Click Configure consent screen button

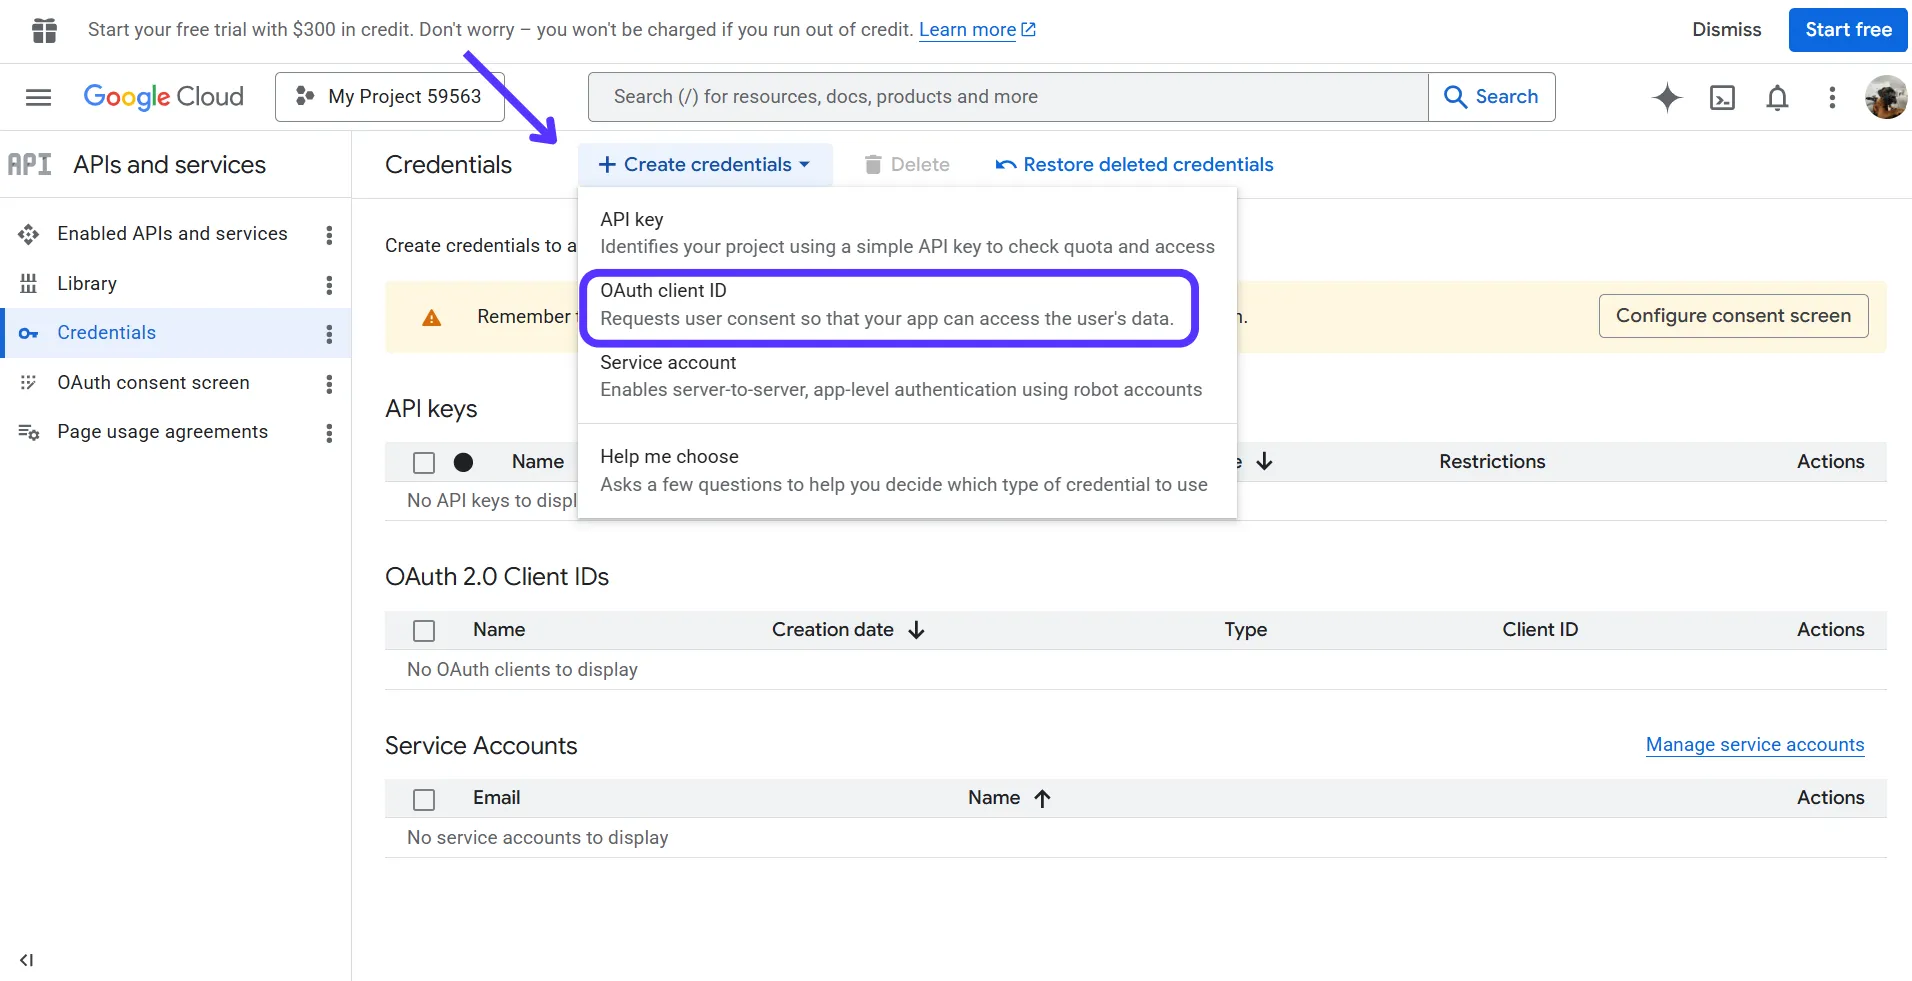[1733, 316]
